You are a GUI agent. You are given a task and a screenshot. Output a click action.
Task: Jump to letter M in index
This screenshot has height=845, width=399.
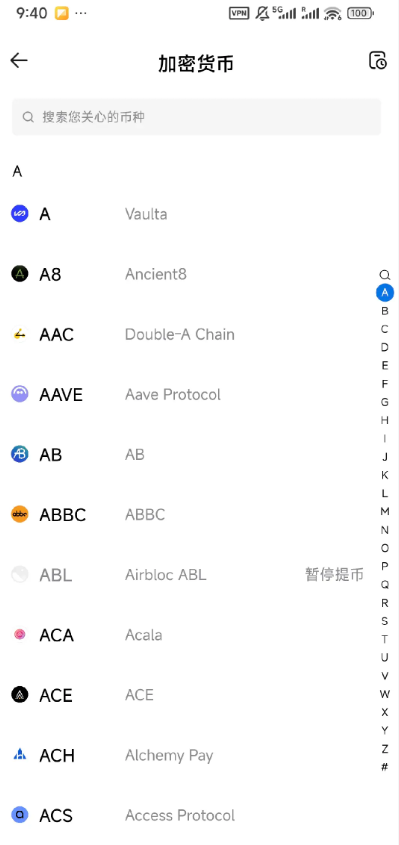point(384,511)
